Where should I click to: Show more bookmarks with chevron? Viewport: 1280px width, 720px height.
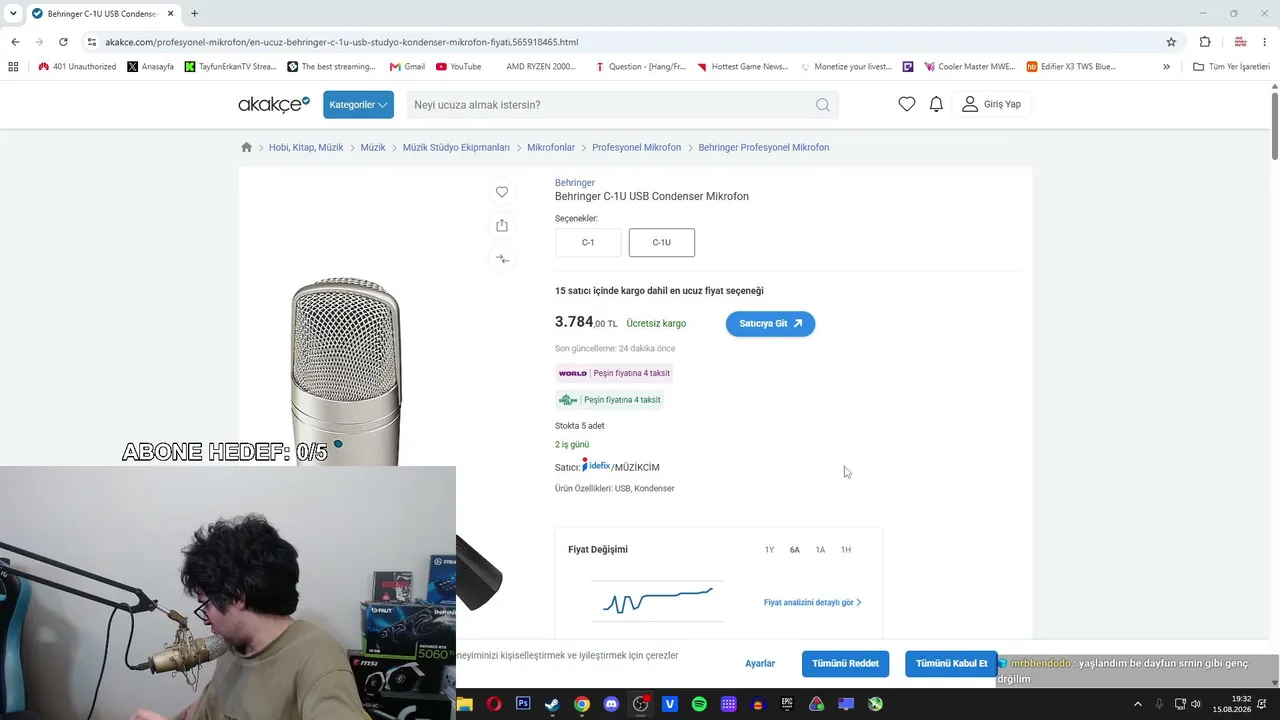[x=1166, y=67]
